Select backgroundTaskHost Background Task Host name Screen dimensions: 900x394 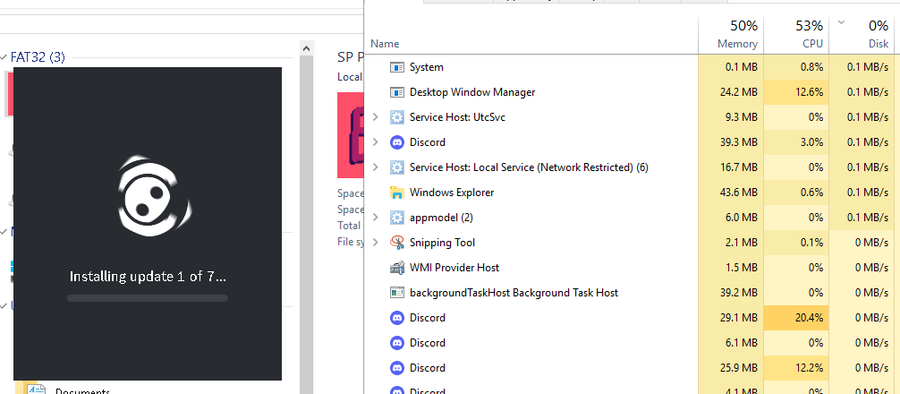pos(514,292)
